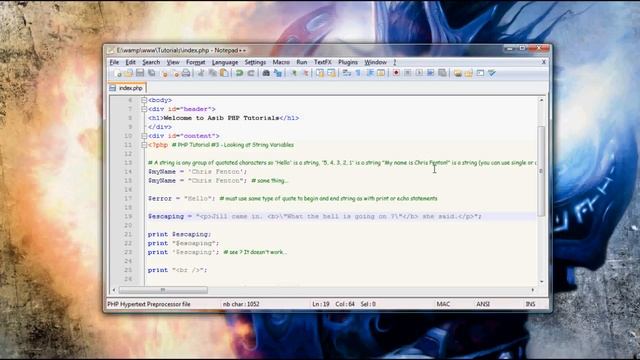
Task: Click the Zoom Out toolbar icon
Action: (x=305, y=73)
